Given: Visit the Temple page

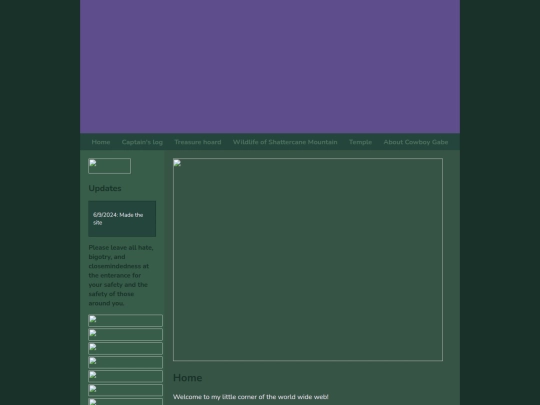Looking at the screenshot, I should coord(360,142).
